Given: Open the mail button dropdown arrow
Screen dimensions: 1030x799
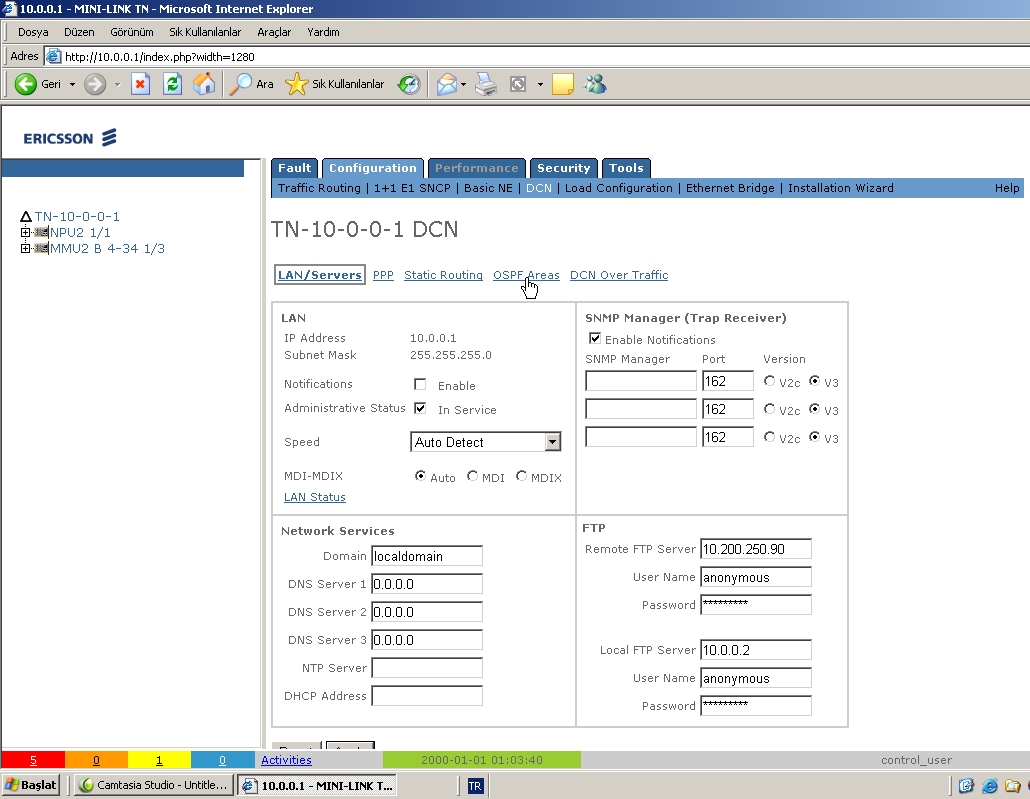Looking at the screenshot, I should (464, 84).
